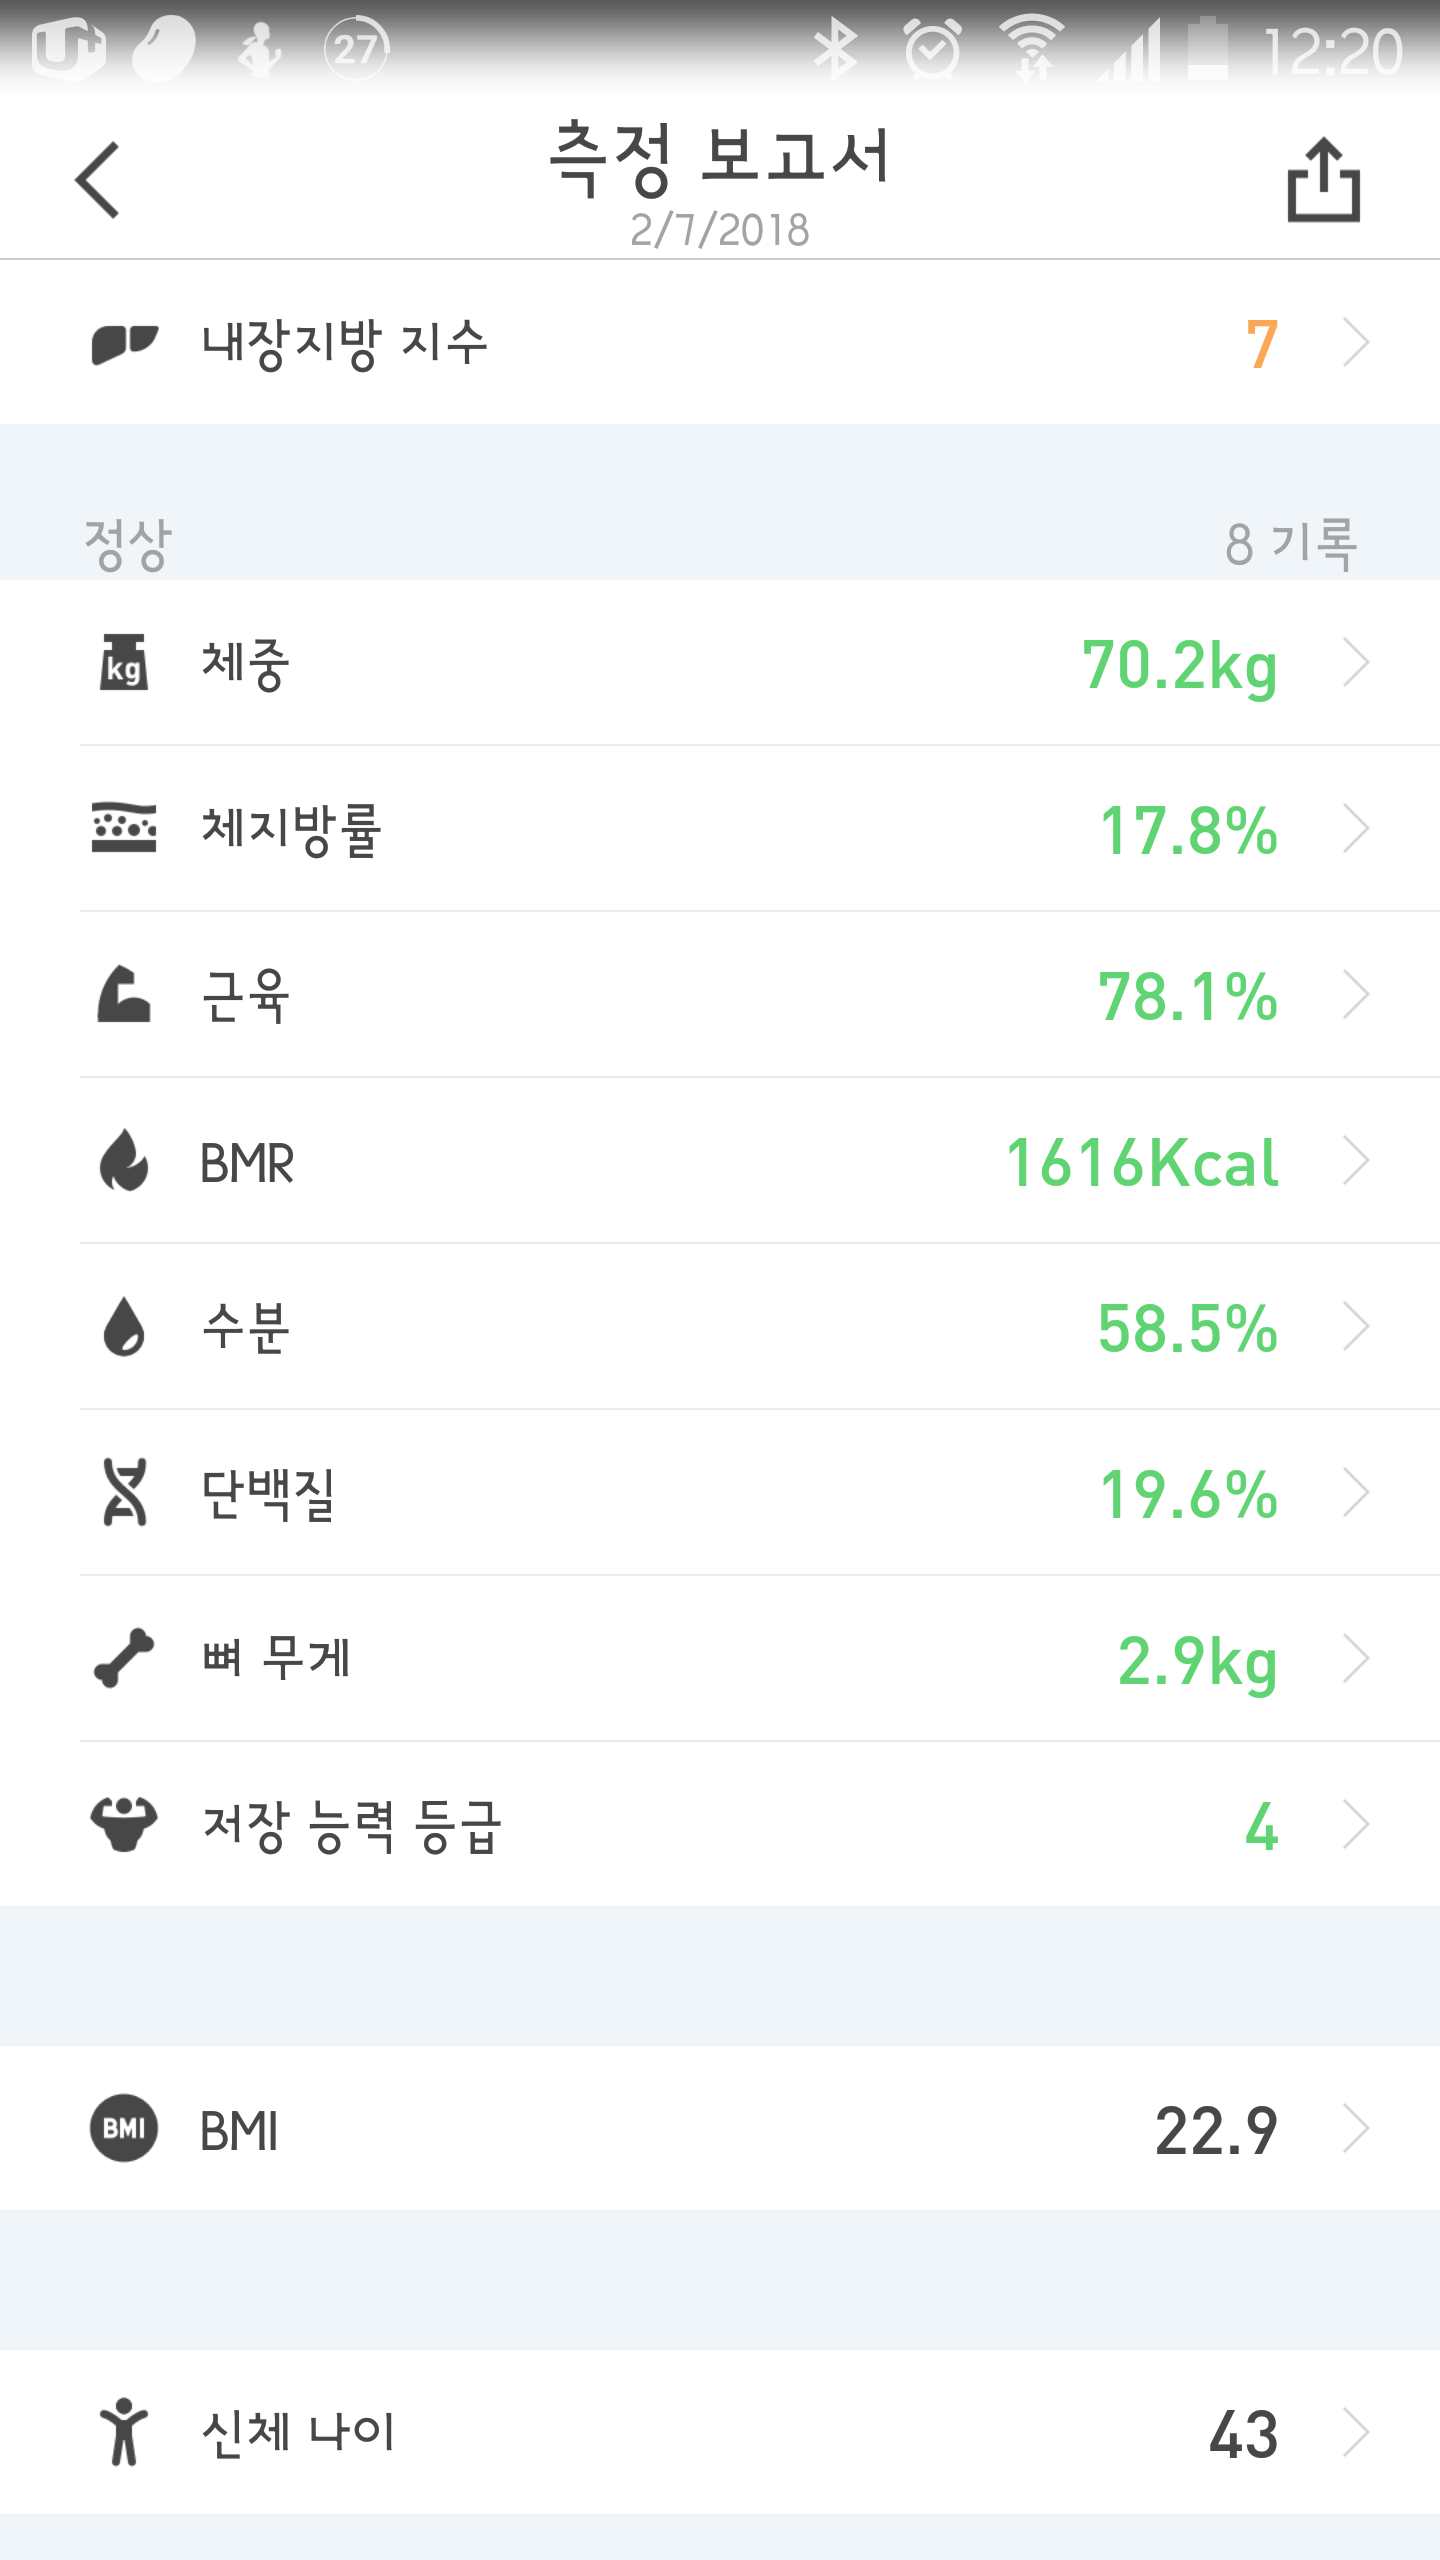
Task: Open the BMI detail chevron
Action: pos(1356,2128)
